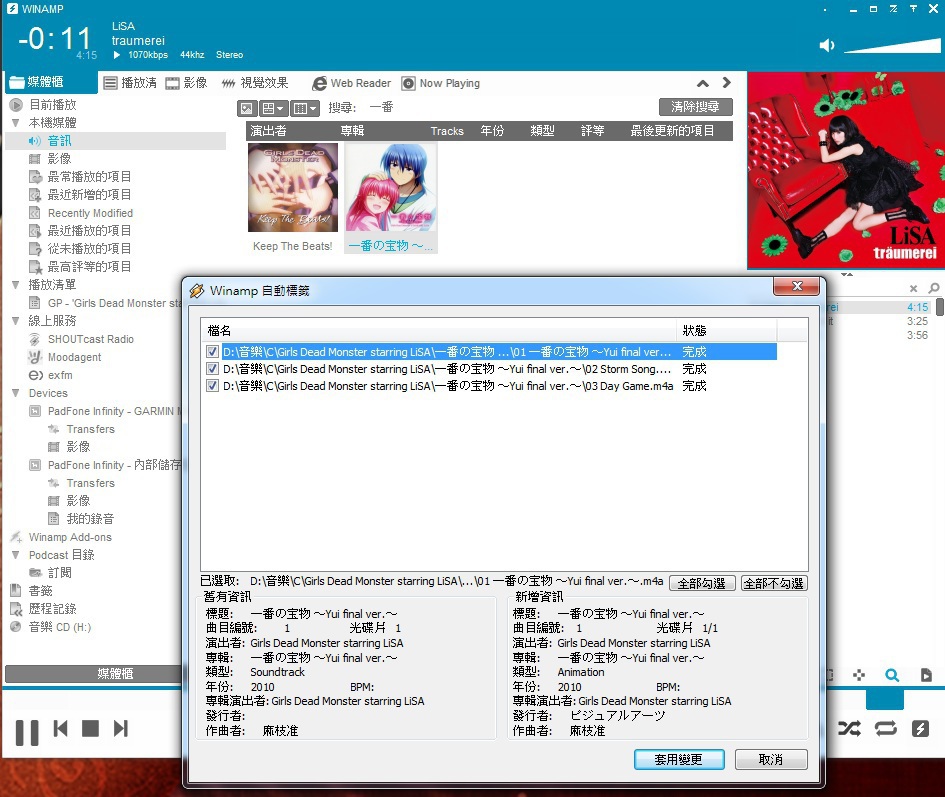Click the gray 媒體櫃 button below the sidebar
Image resolution: width=945 pixels, height=797 pixels.
tap(93, 674)
